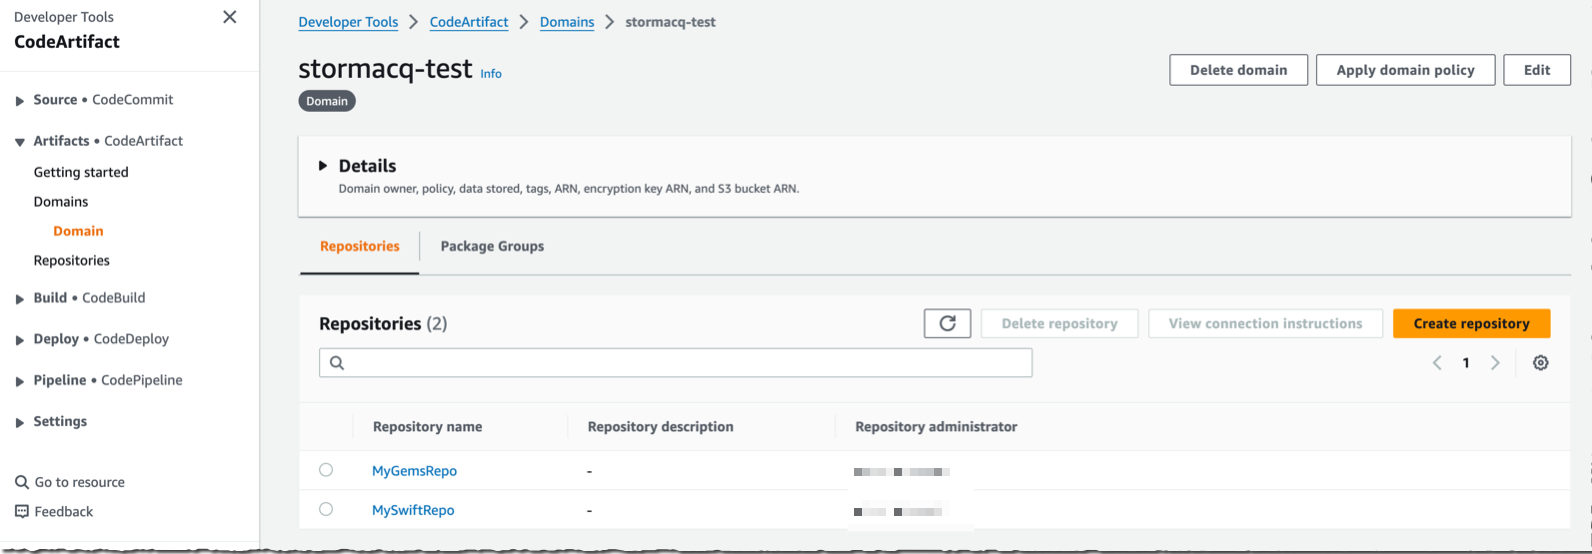The height and width of the screenshot is (554, 1592).
Task: Open the Feedback link
Action: (64, 511)
